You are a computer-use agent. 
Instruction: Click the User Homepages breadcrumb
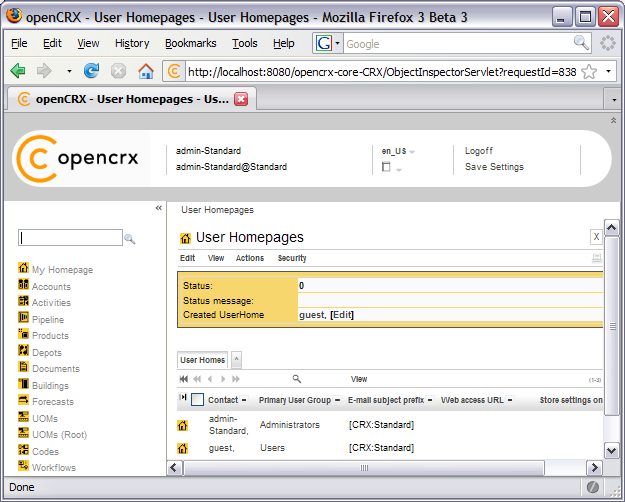[217, 210]
